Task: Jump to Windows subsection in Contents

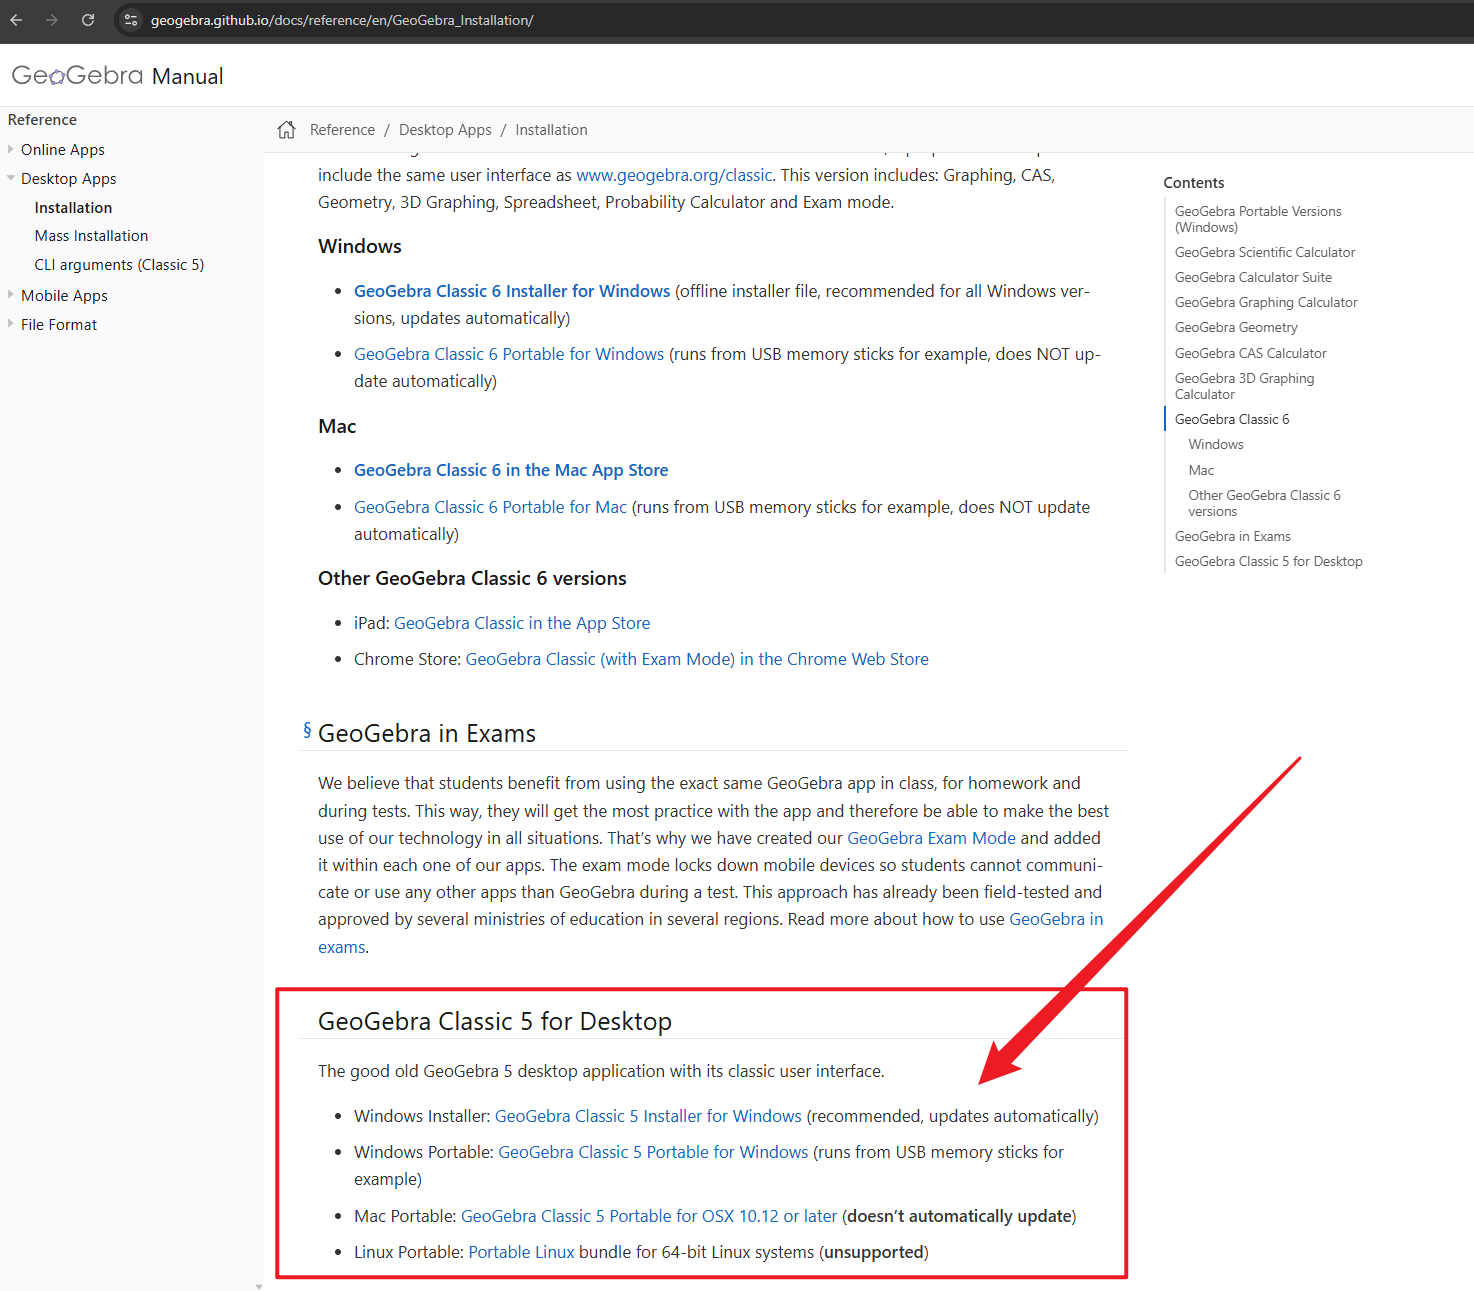Action: [x=1216, y=444]
